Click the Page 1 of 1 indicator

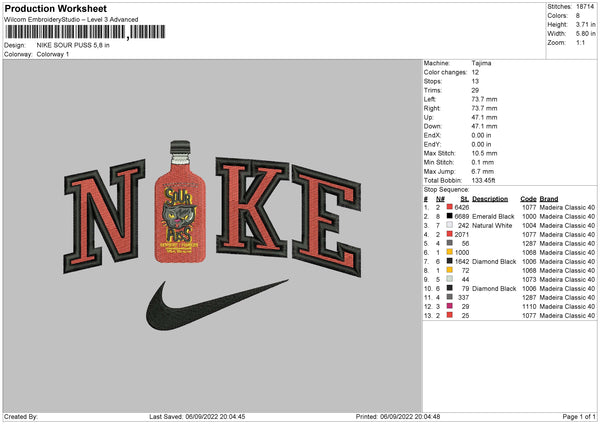(579, 416)
